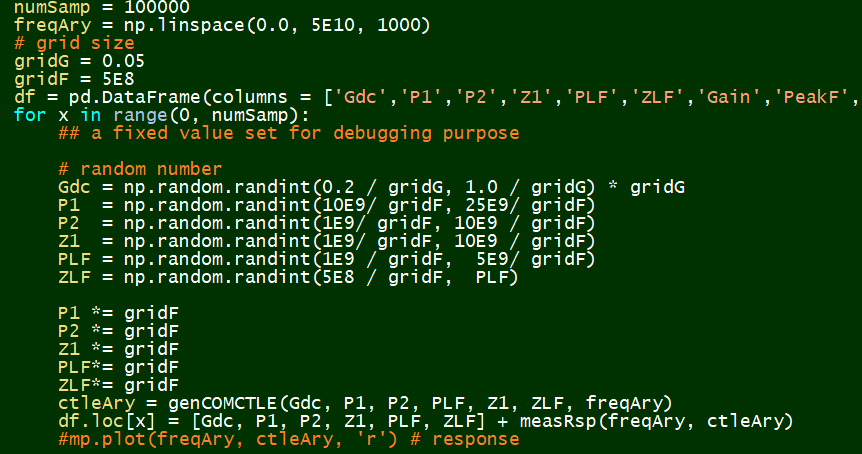This screenshot has width=862, height=454.
Task: Click the numSamp variable on the first line
Action: click(x=52, y=7)
